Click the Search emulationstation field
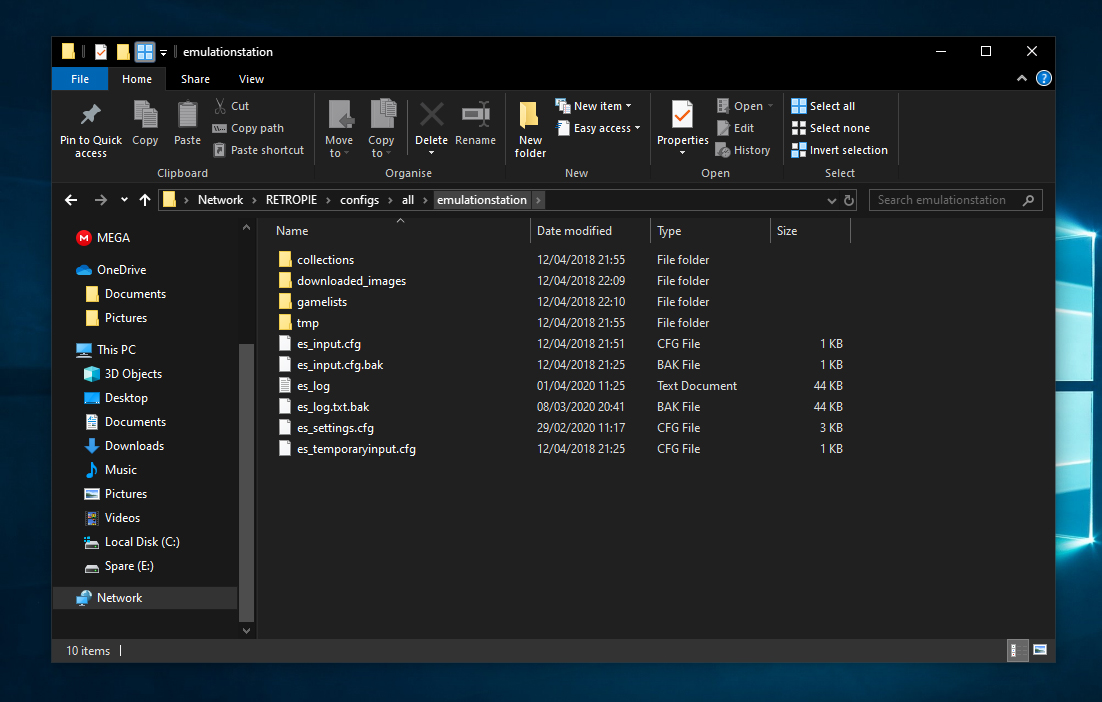The width and height of the screenshot is (1102, 702). click(x=955, y=200)
